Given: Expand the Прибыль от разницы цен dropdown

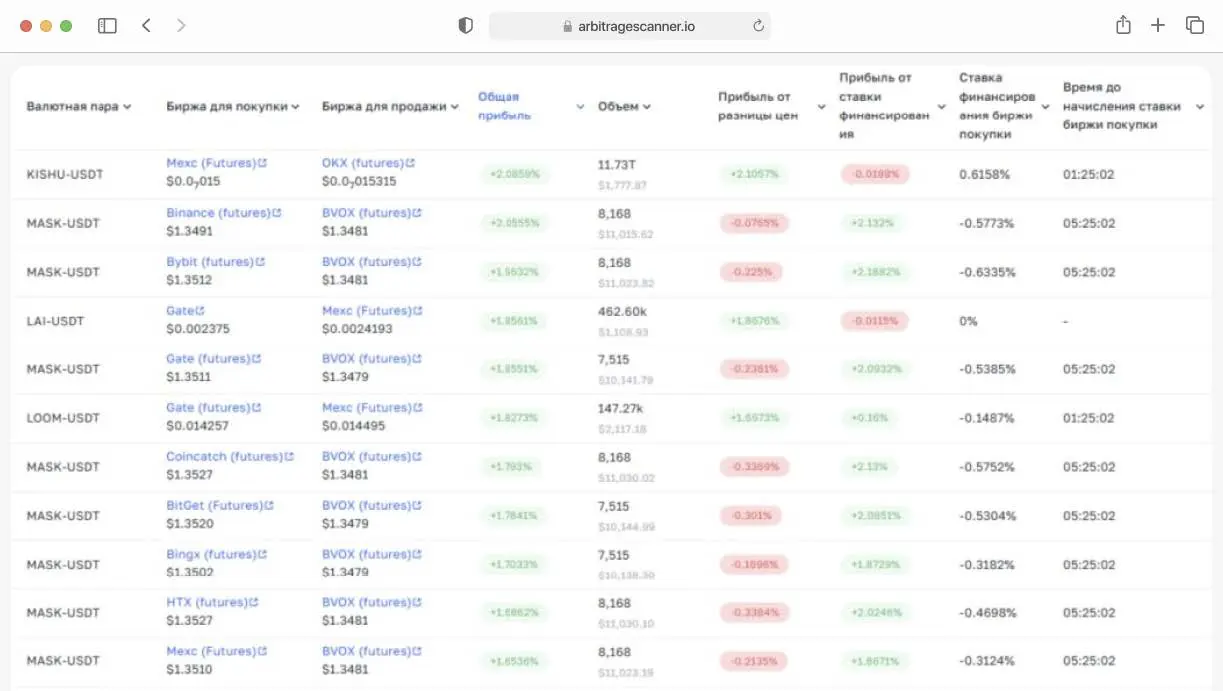Looking at the screenshot, I should pos(822,107).
